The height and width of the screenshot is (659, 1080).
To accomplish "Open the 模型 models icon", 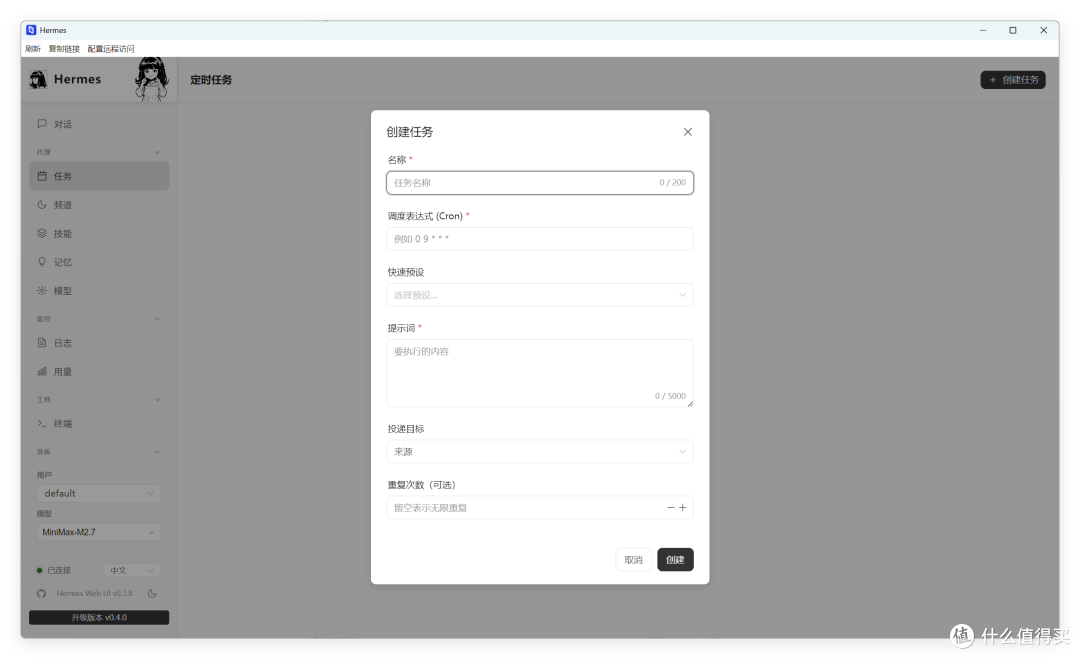I will click(42, 291).
